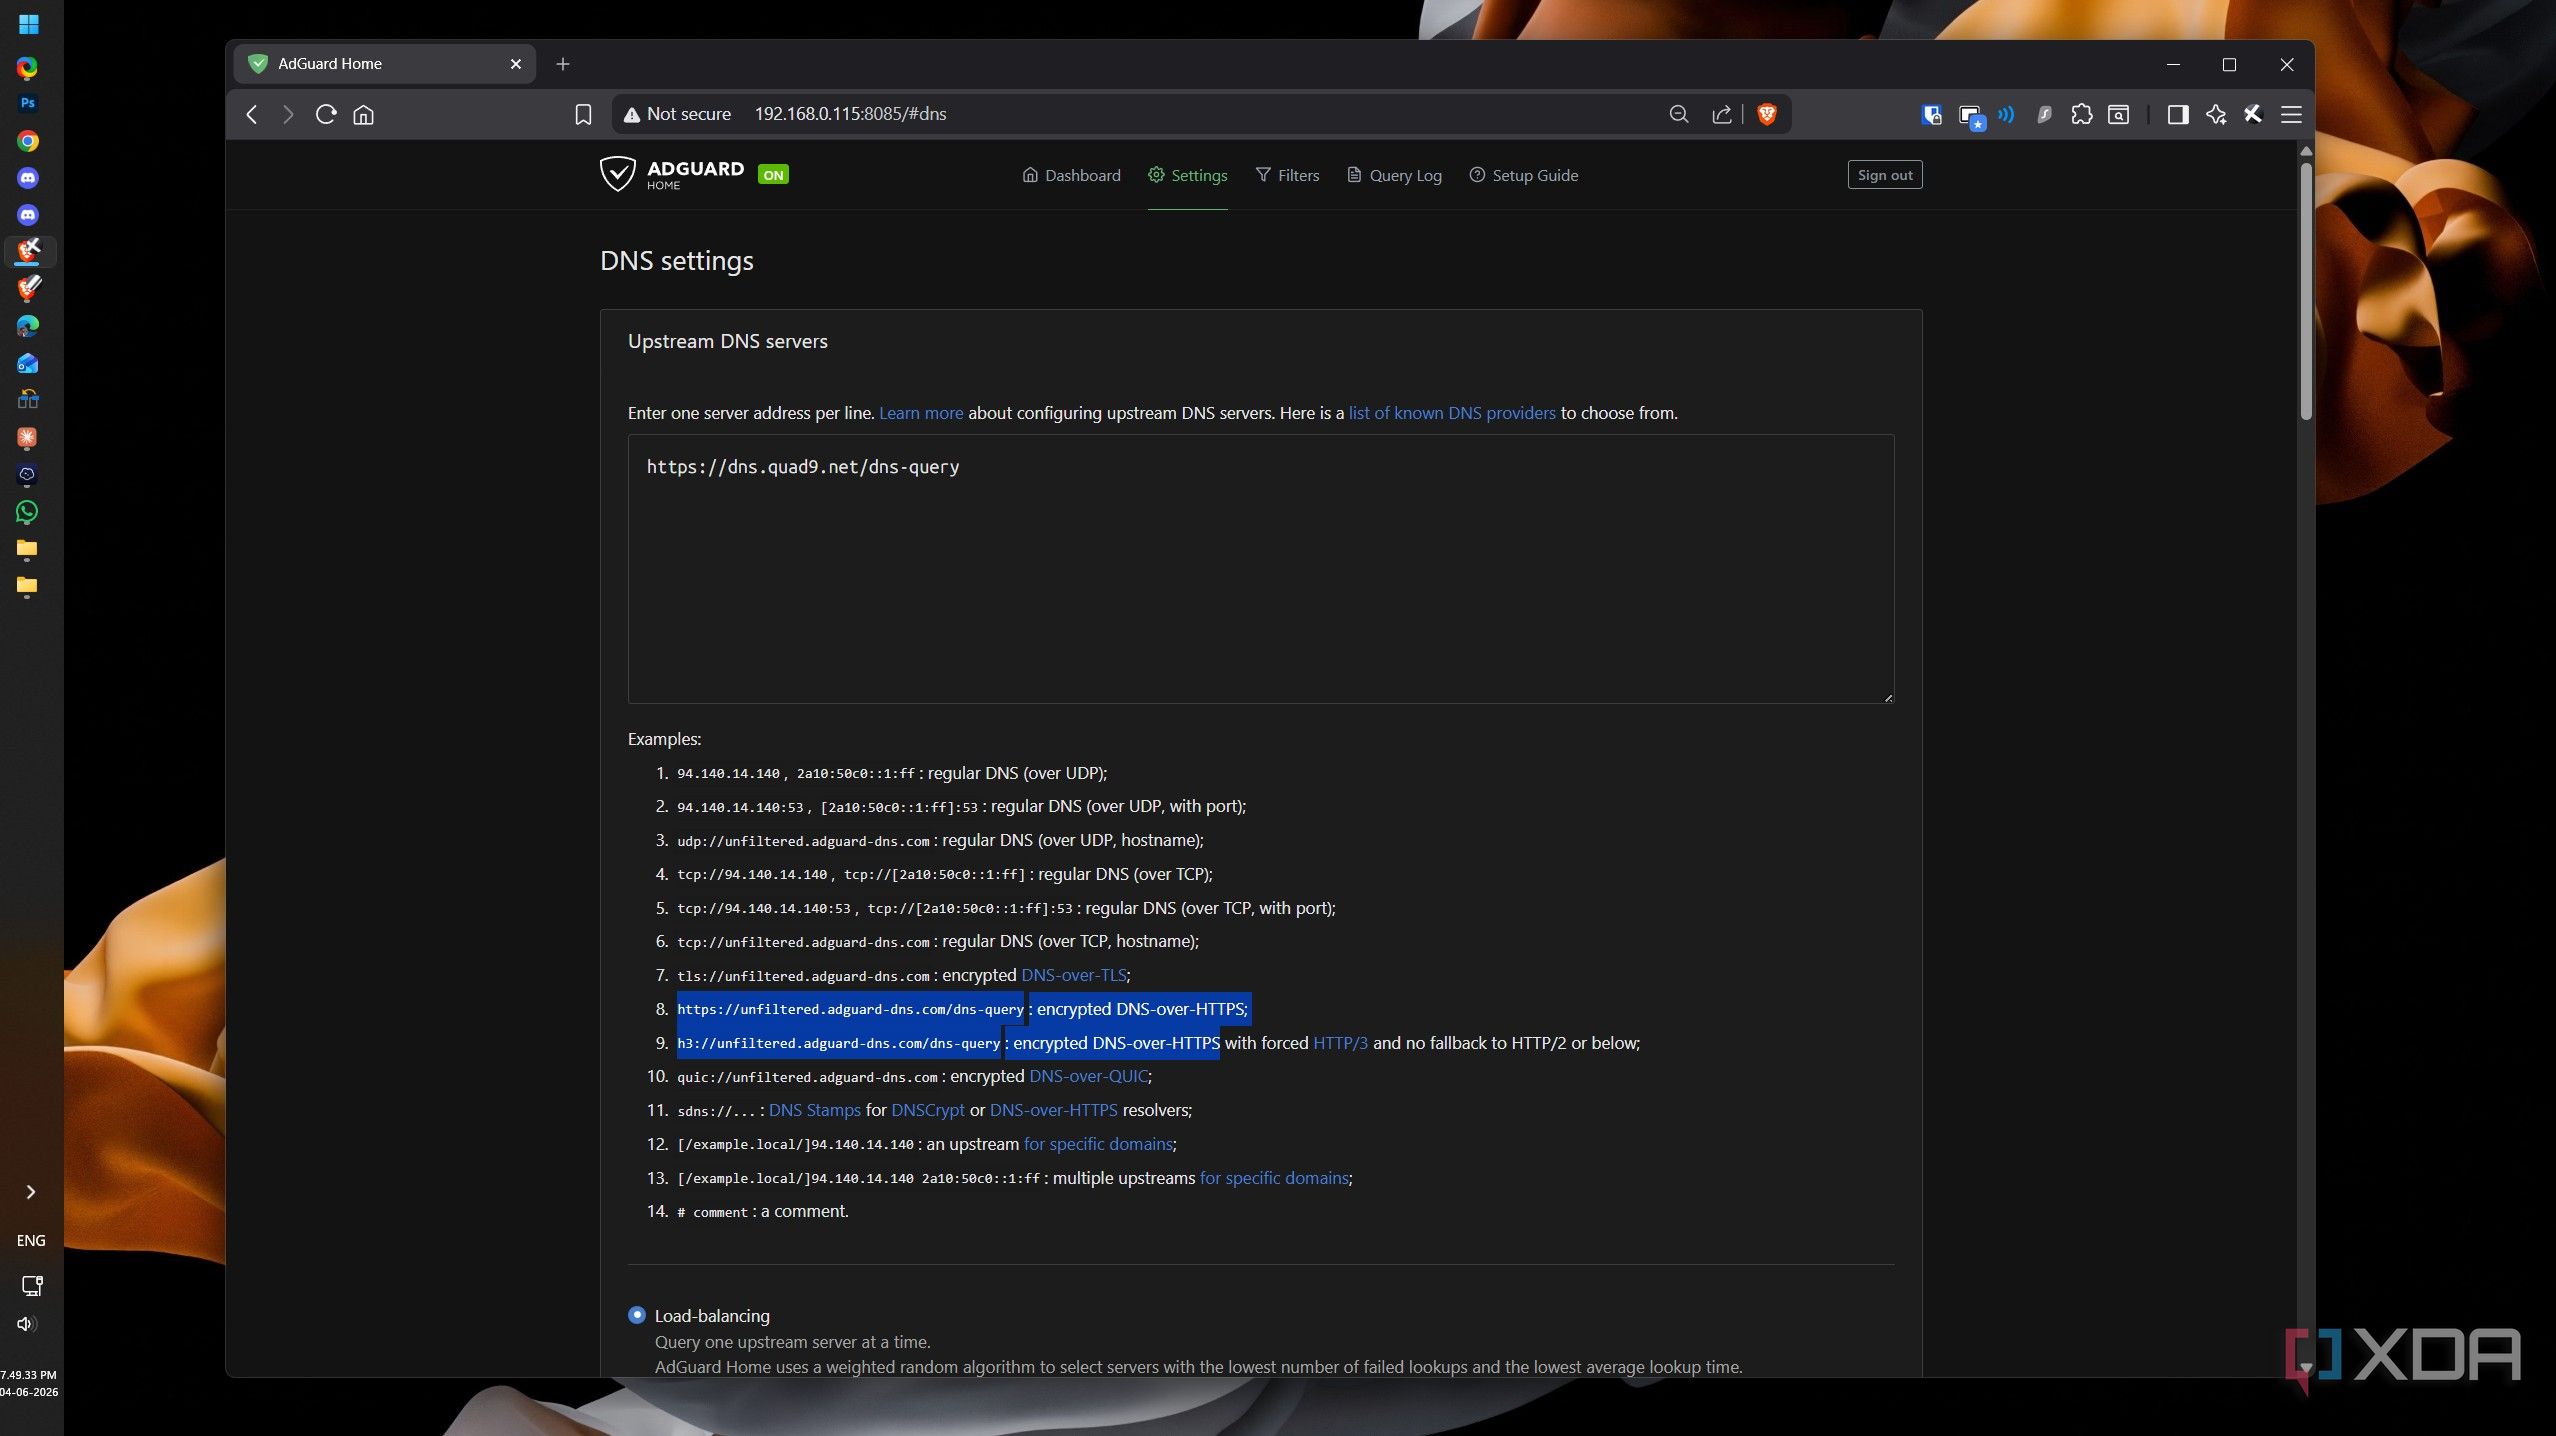Go to the Query Log page
The width and height of the screenshot is (2556, 1436).
tap(1394, 175)
